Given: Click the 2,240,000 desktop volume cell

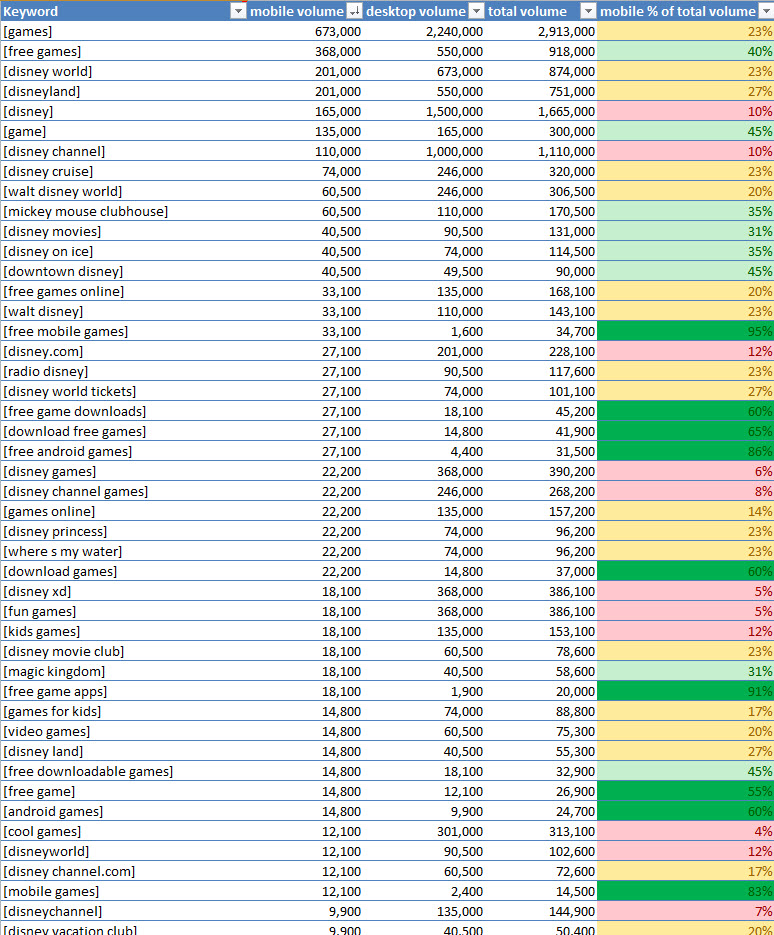Looking at the screenshot, I should [424, 32].
